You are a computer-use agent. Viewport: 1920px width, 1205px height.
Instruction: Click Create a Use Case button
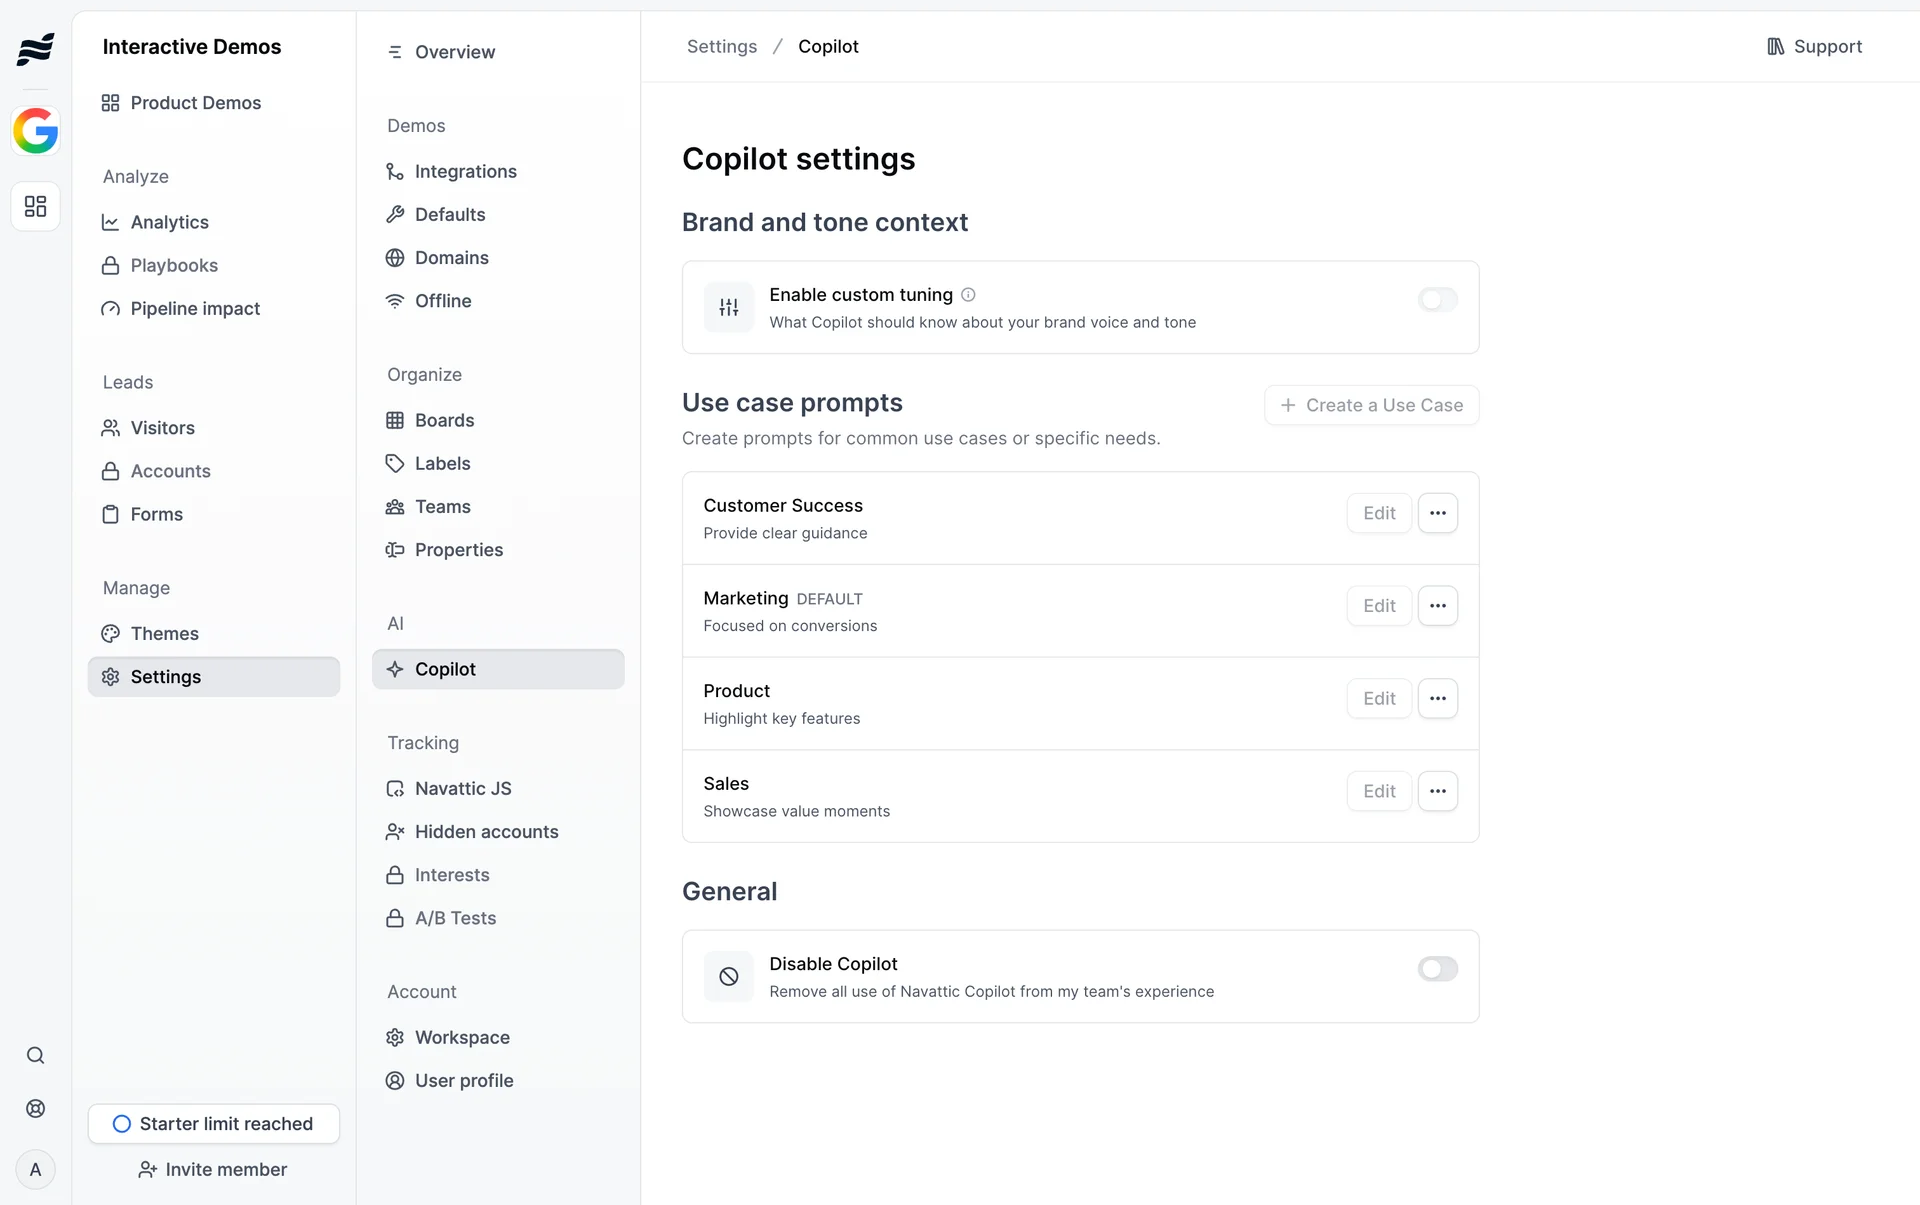coord(1371,405)
